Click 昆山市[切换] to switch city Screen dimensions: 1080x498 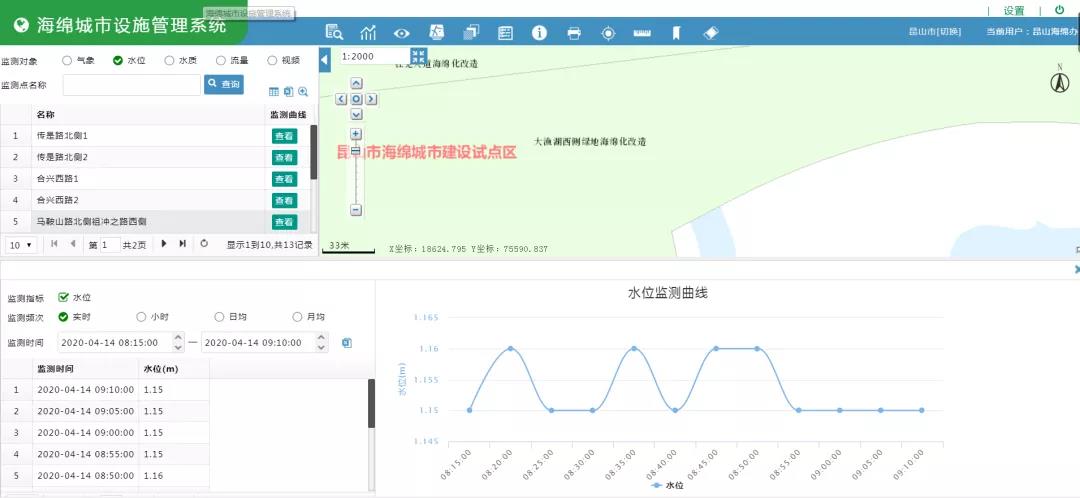pos(936,32)
